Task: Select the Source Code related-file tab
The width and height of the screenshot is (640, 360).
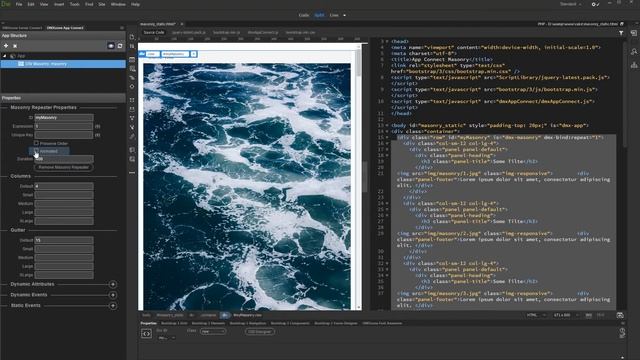Action: (x=154, y=32)
